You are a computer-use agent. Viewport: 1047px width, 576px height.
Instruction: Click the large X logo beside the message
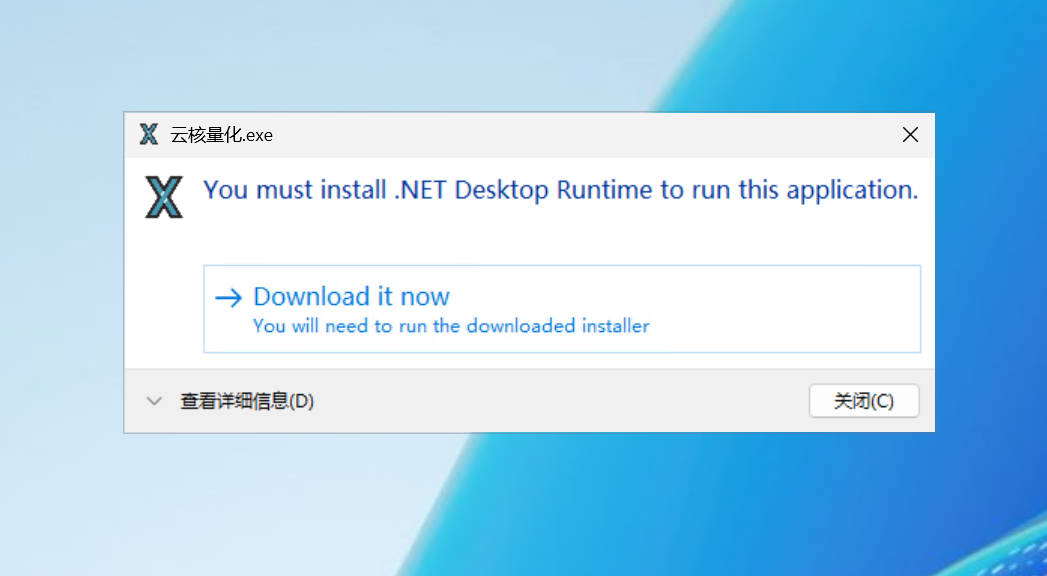[x=164, y=197]
